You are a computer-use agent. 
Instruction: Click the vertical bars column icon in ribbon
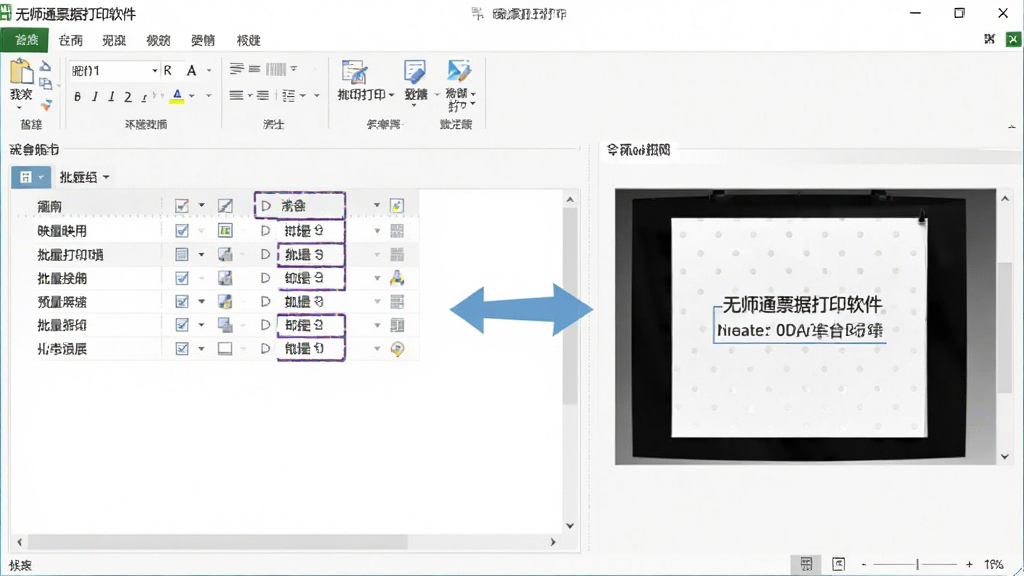[x=276, y=69]
